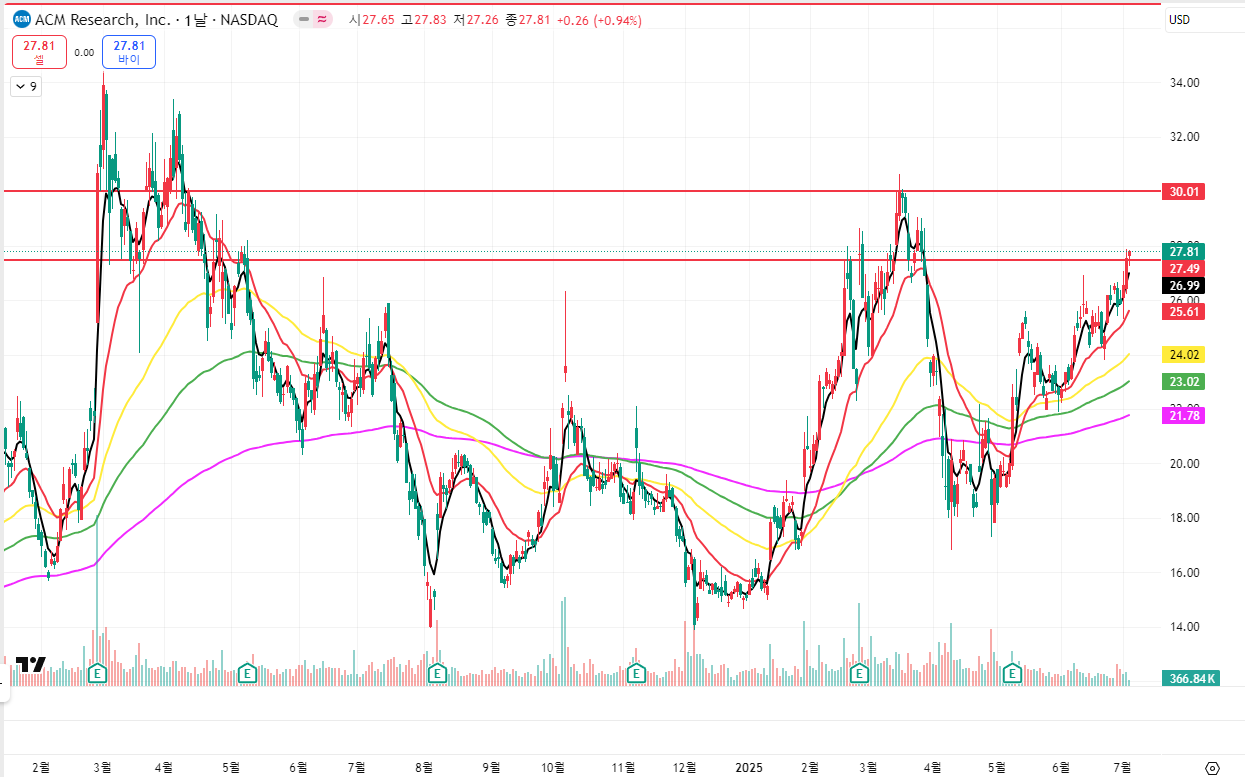The width and height of the screenshot is (1245, 777).
Task: Click the 16.00 price axis value
Action: (x=1184, y=573)
